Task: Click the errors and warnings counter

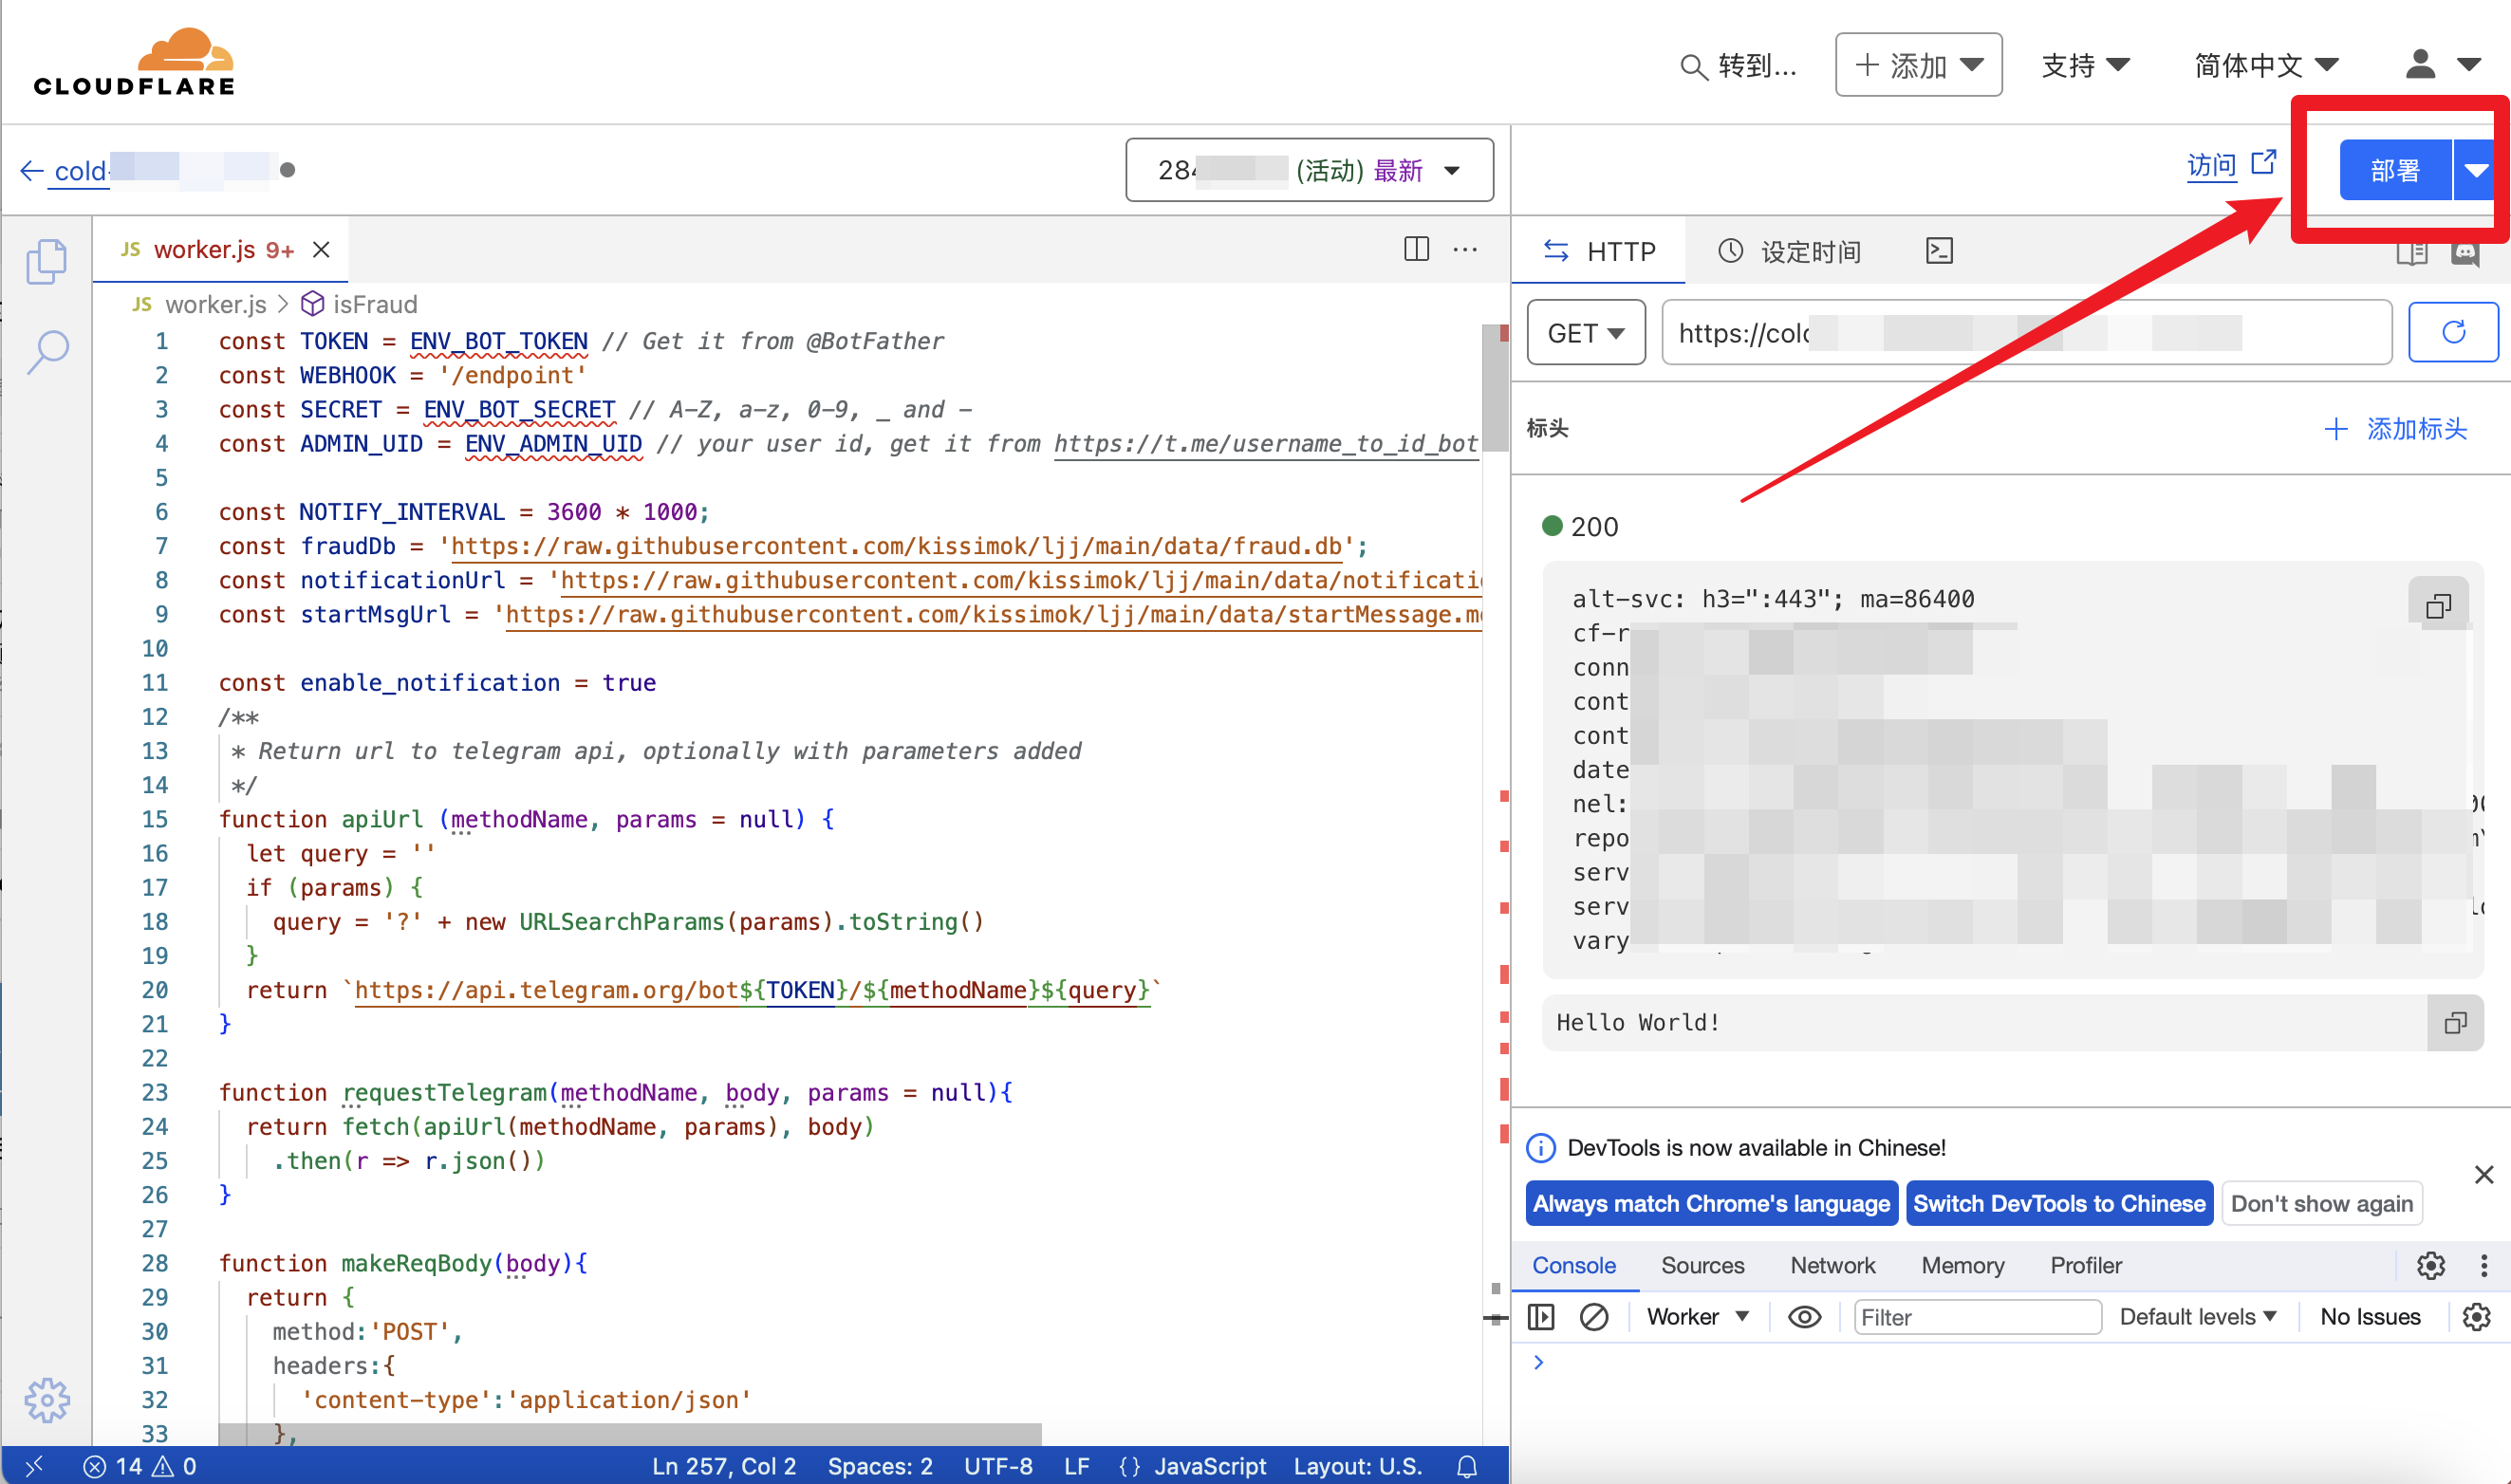Action: 141,1466
